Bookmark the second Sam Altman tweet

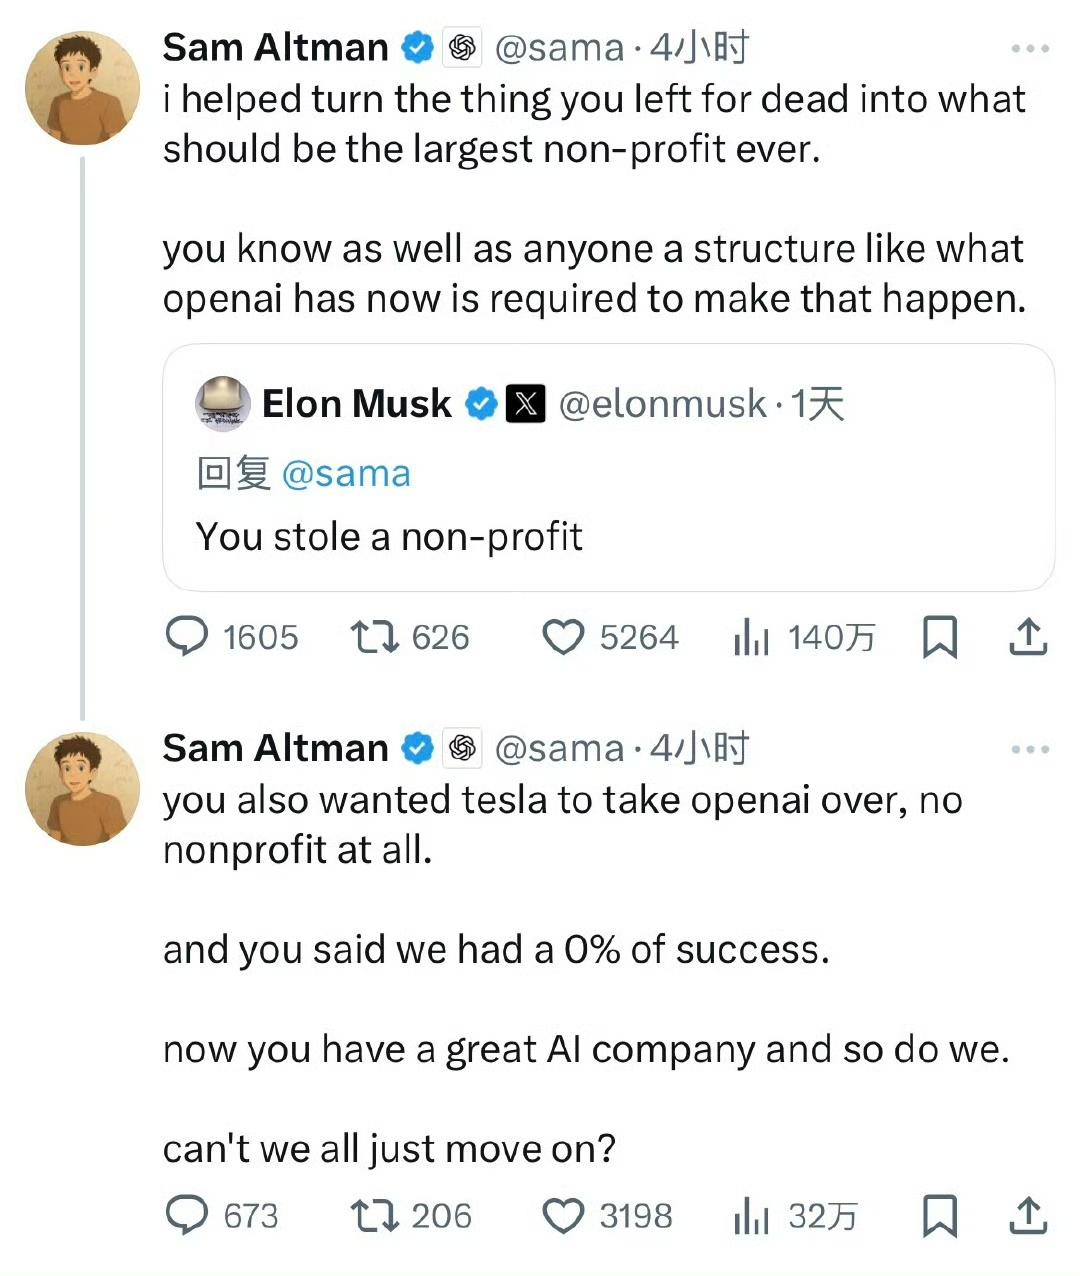coord(939,1216)
